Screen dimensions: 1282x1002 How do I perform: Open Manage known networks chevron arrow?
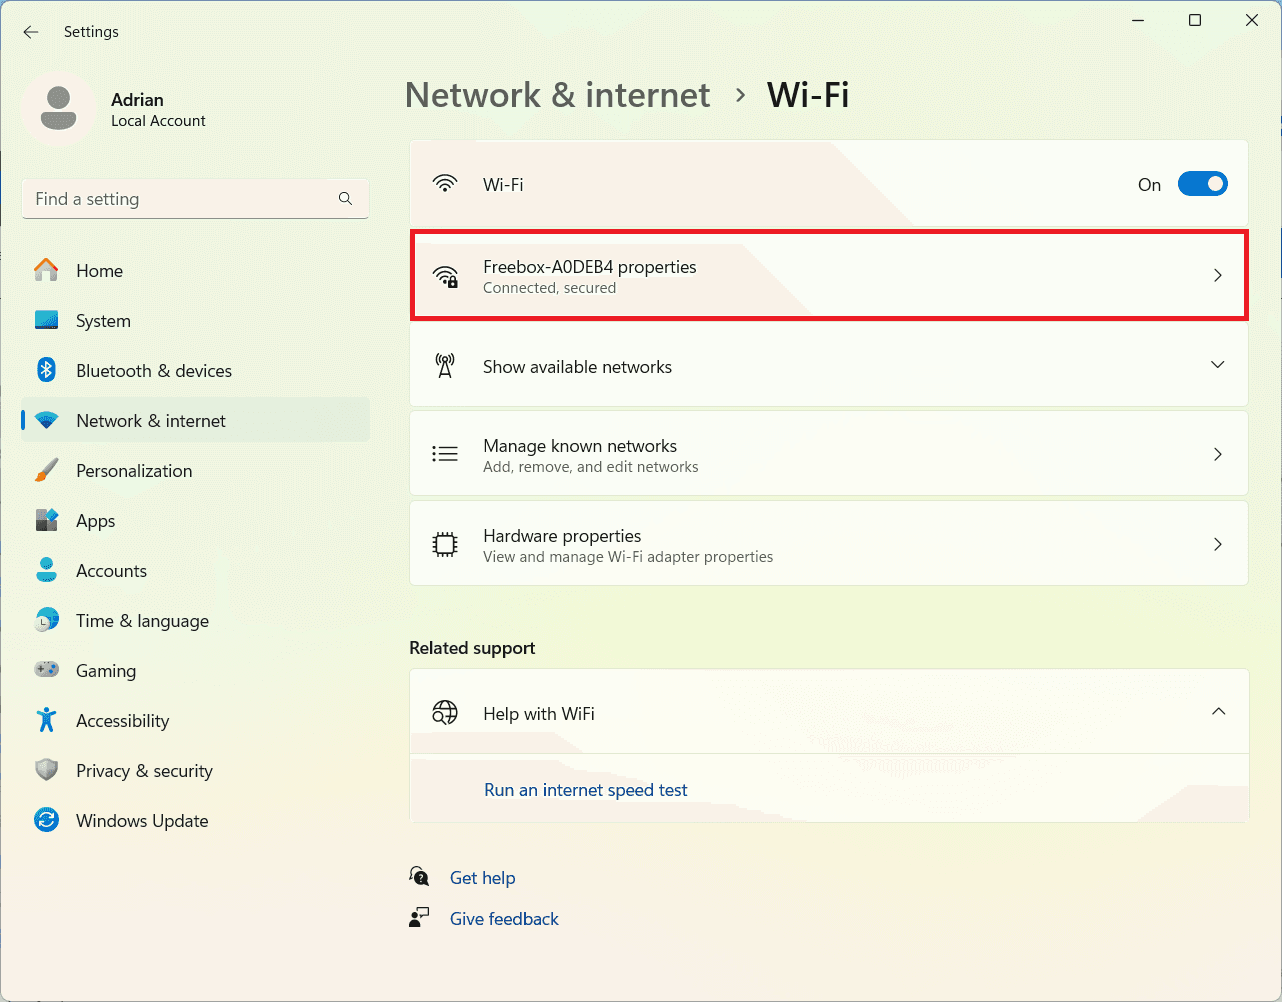tap(1218, 454)
